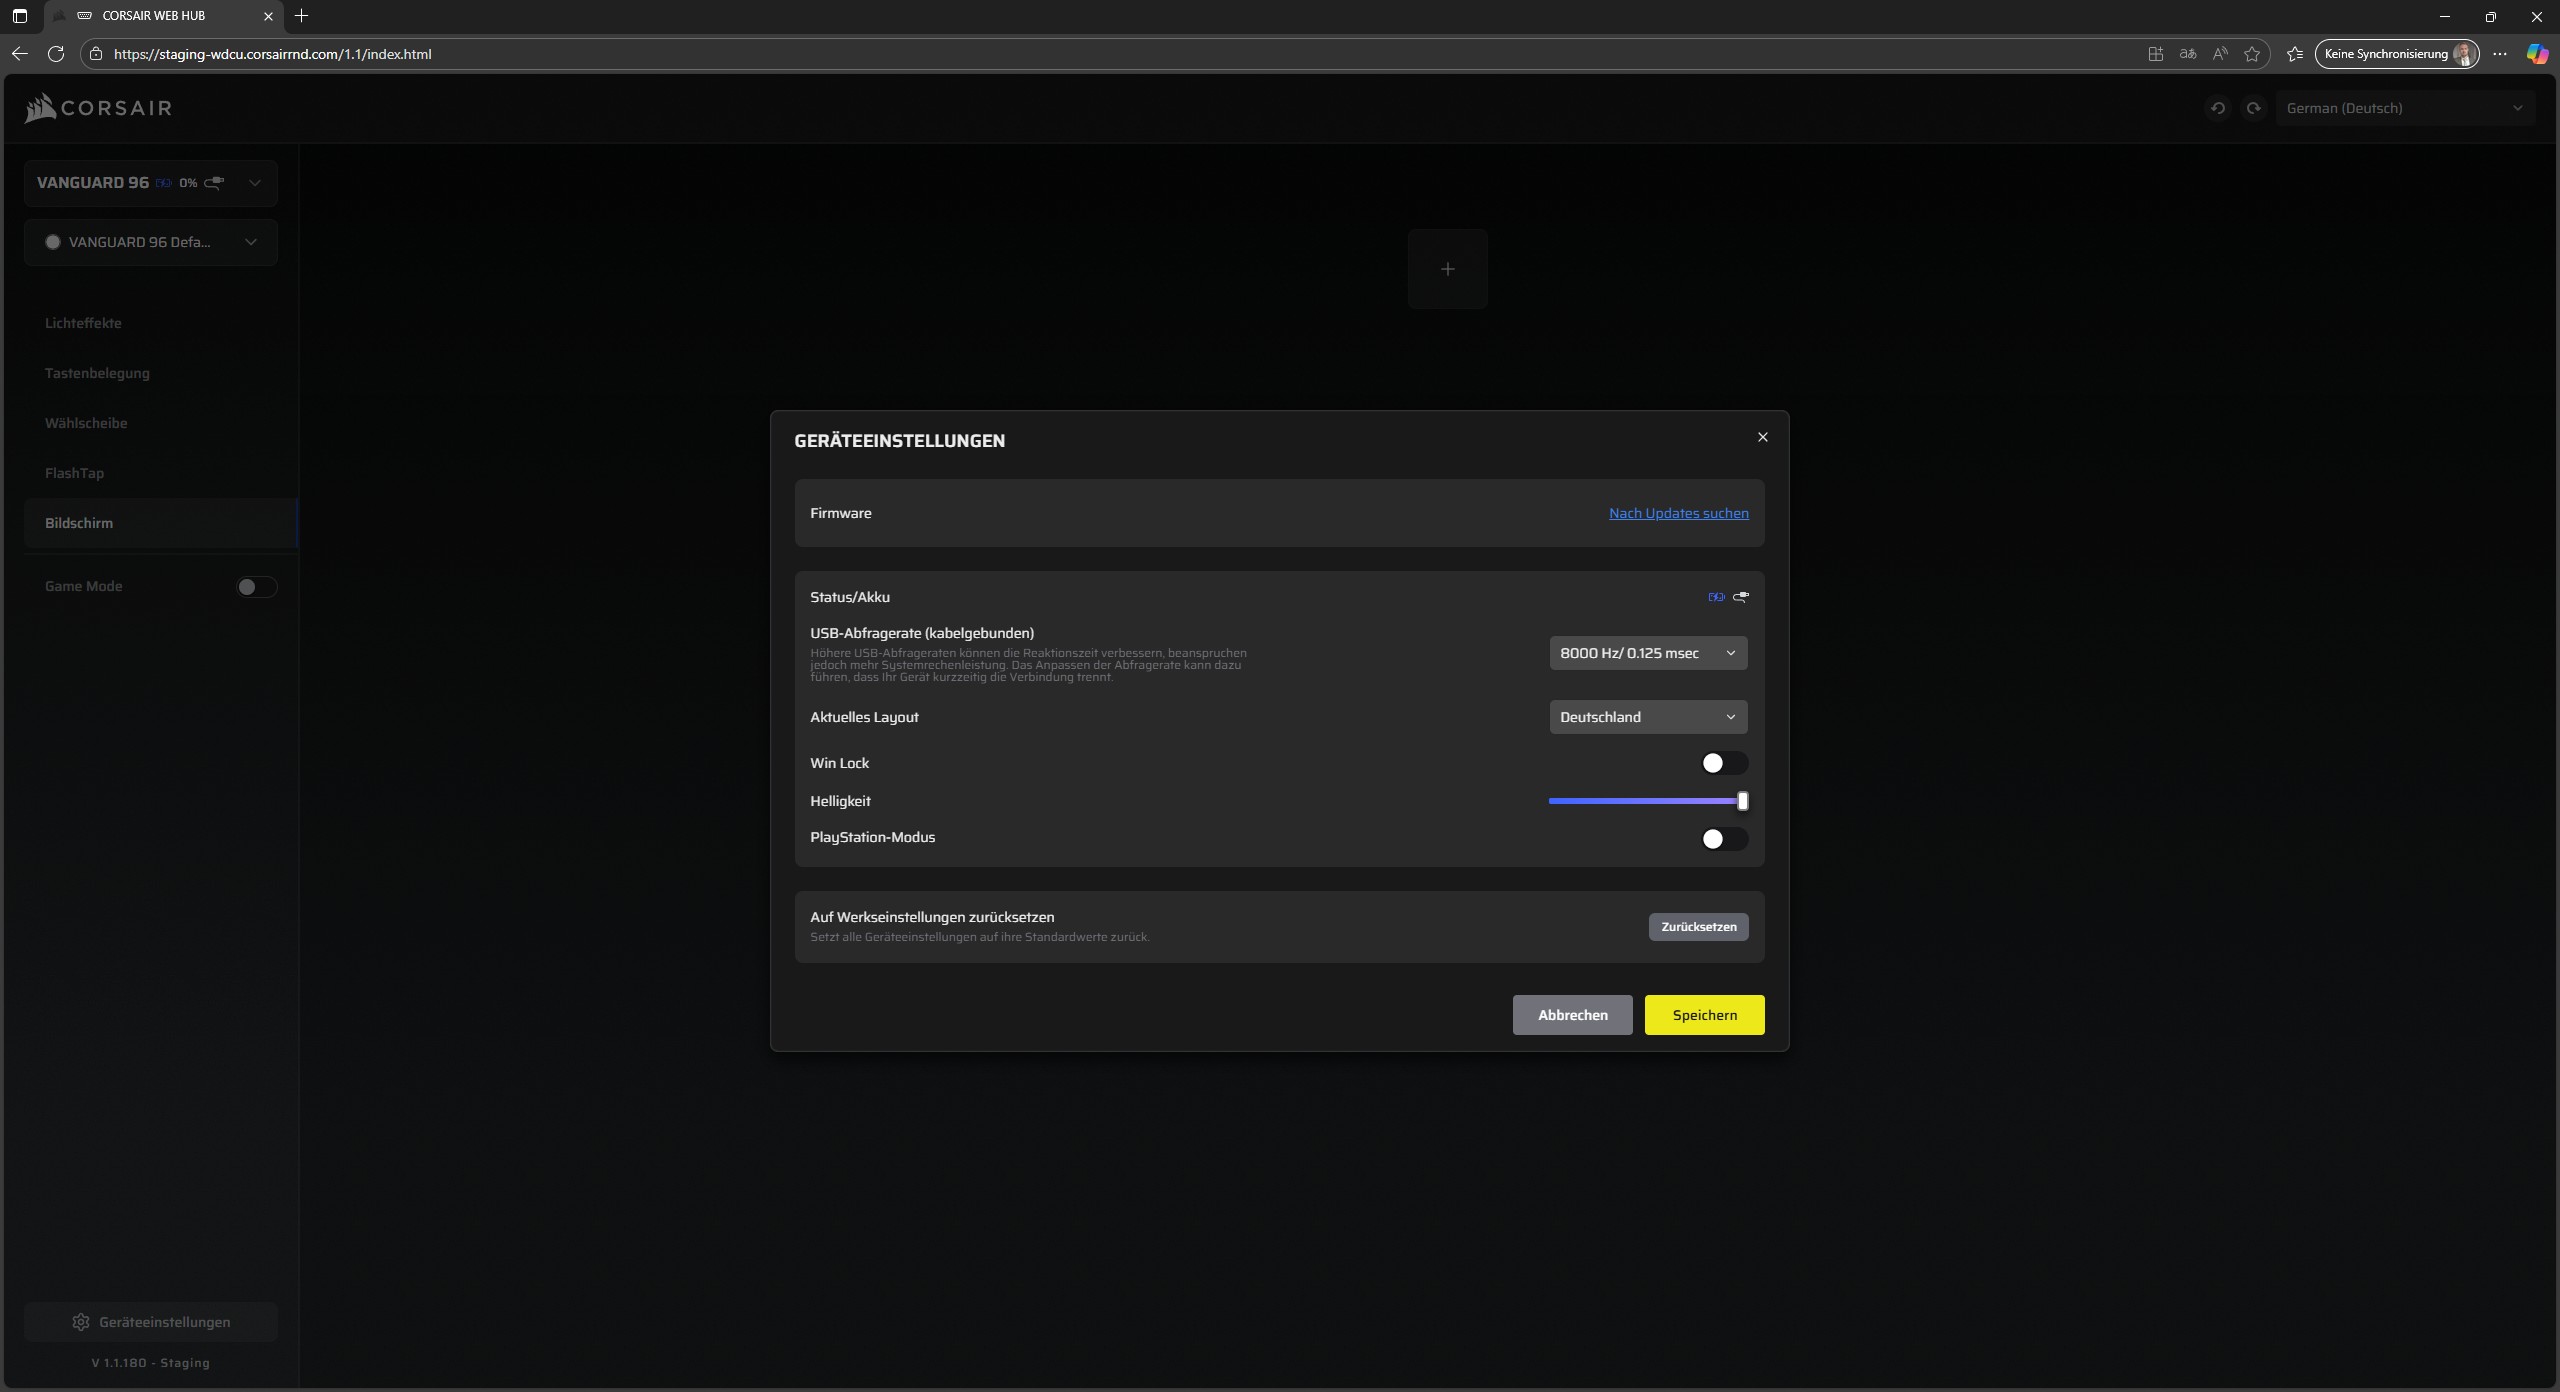Add page to favorites with star icon
The height and width of the screenshot is (1392, 2560).
[2251, 54]
